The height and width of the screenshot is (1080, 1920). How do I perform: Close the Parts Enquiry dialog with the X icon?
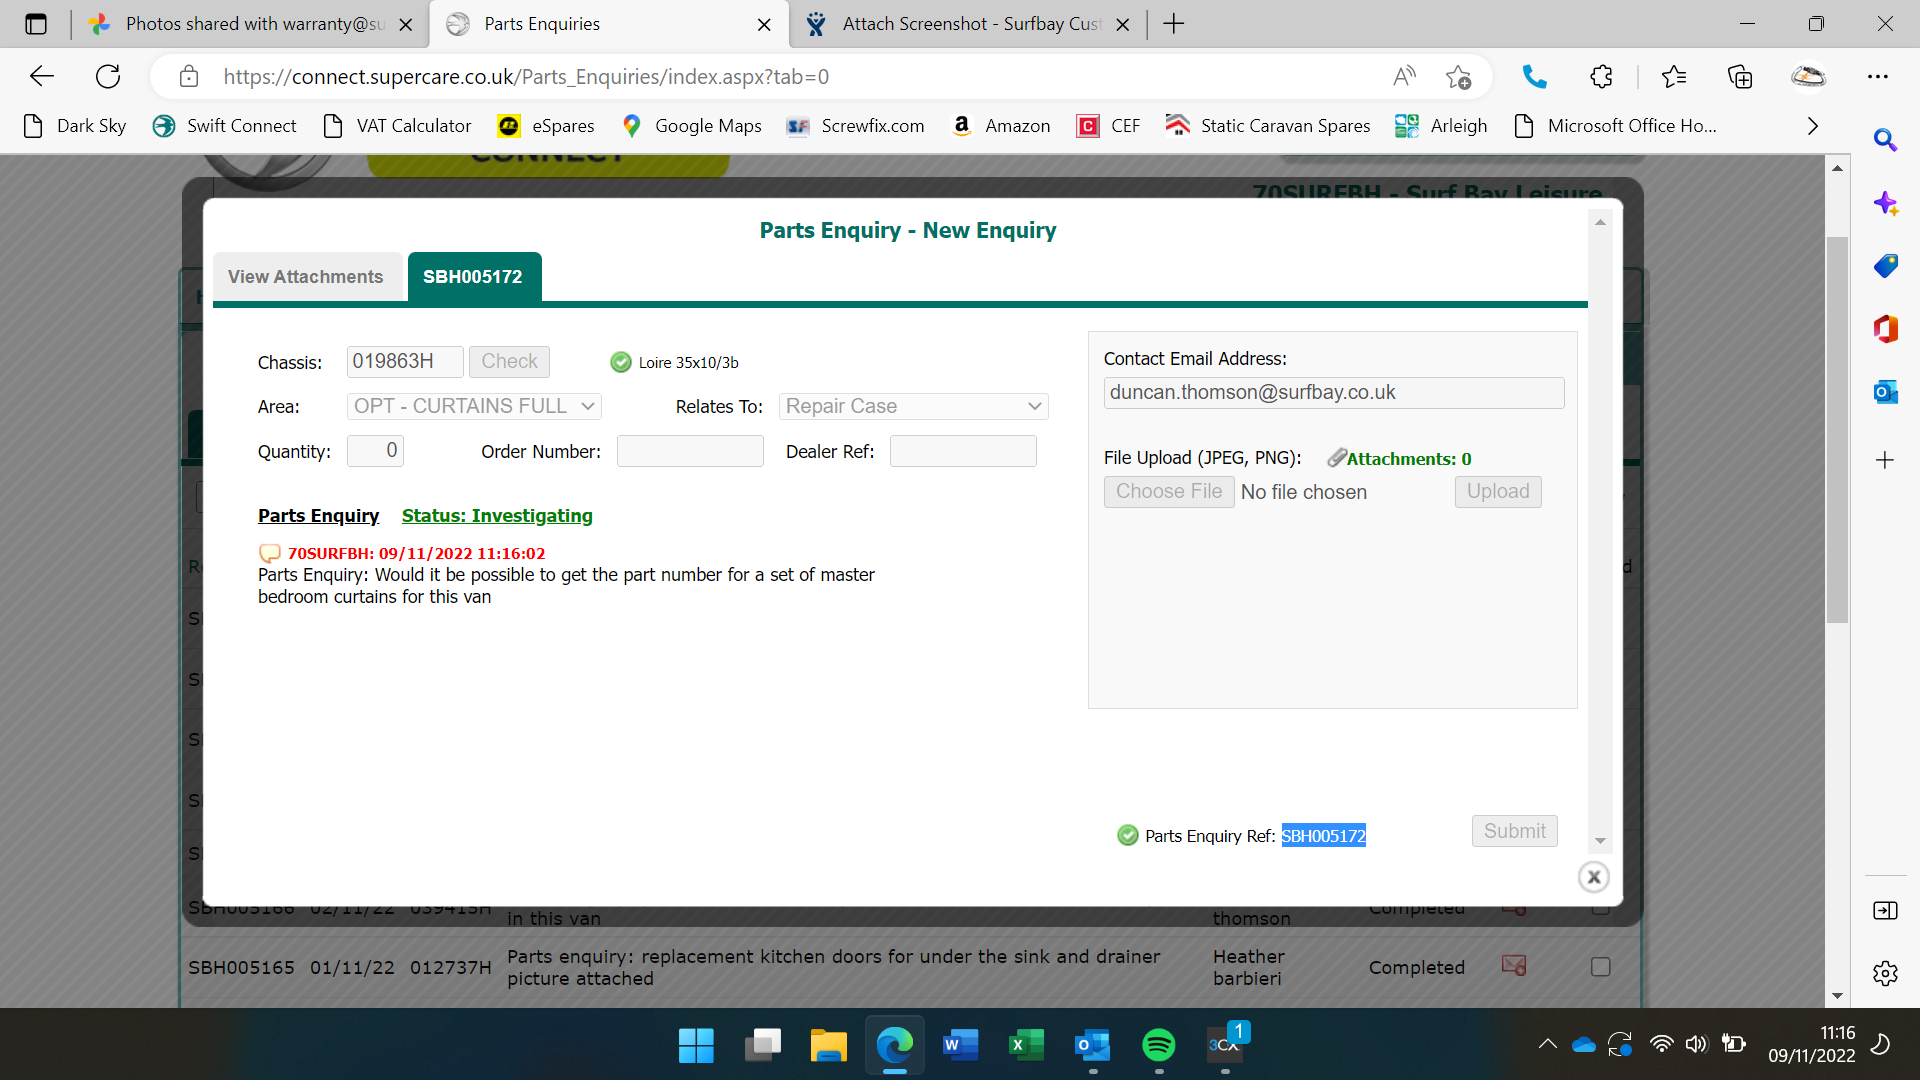point(1593,877)
